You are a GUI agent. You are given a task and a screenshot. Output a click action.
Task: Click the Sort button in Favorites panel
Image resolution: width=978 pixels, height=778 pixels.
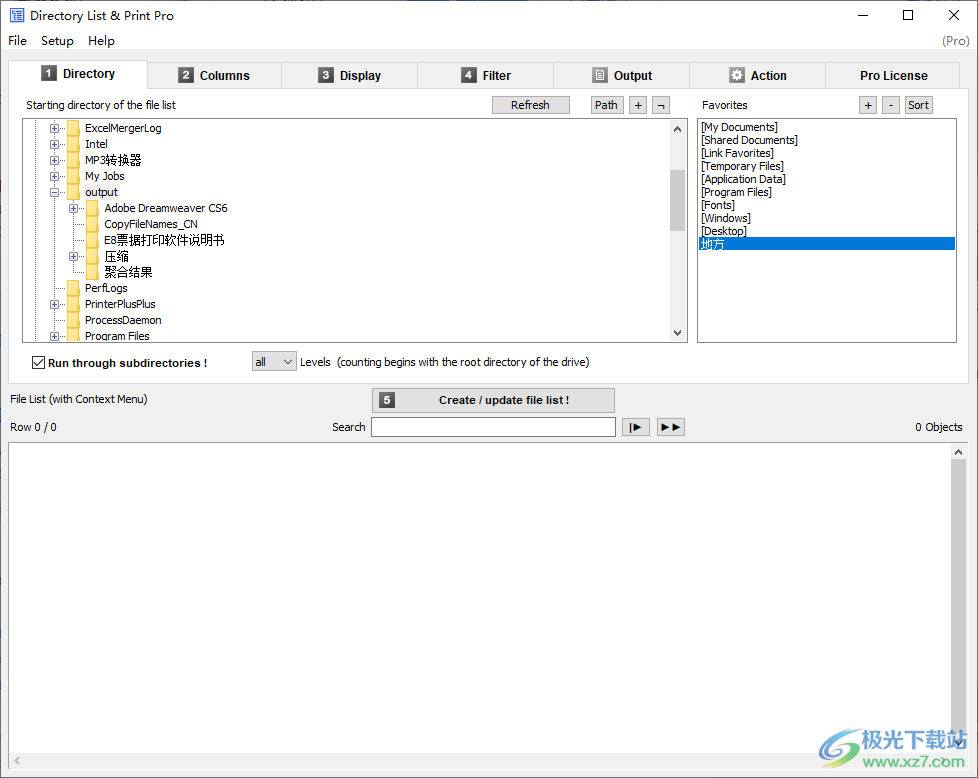click(x=918, y=104)
